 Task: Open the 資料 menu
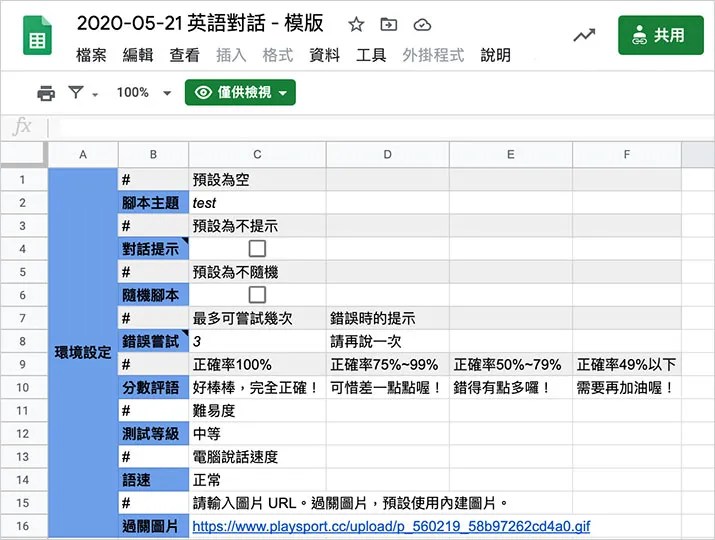point(324,55)
